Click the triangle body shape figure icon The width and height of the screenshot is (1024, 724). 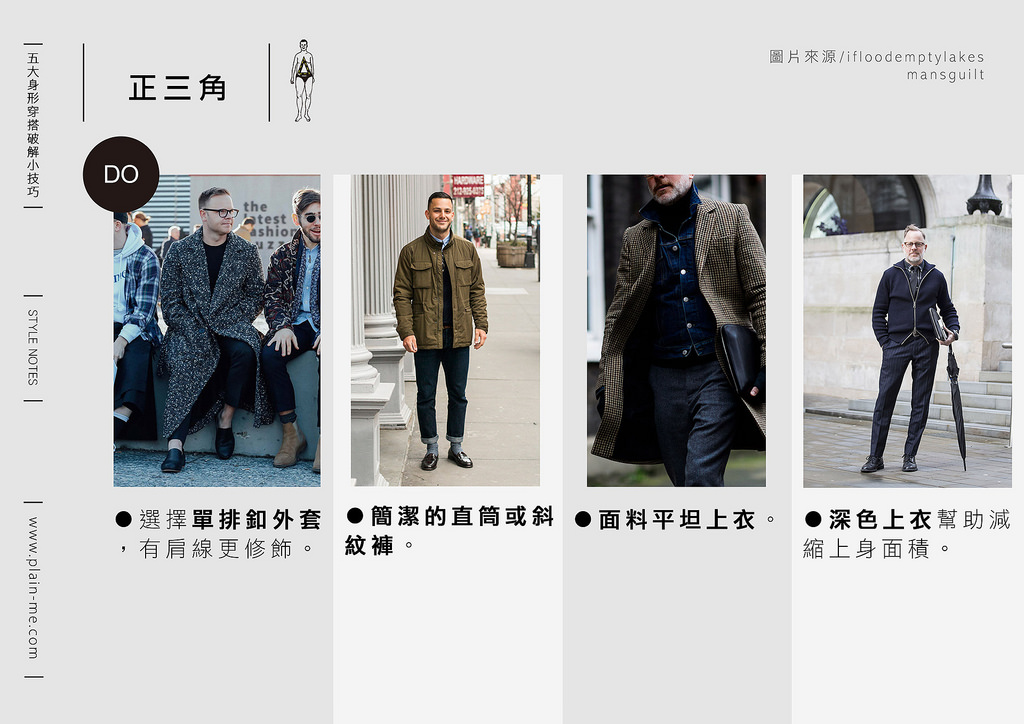[302, 81]
